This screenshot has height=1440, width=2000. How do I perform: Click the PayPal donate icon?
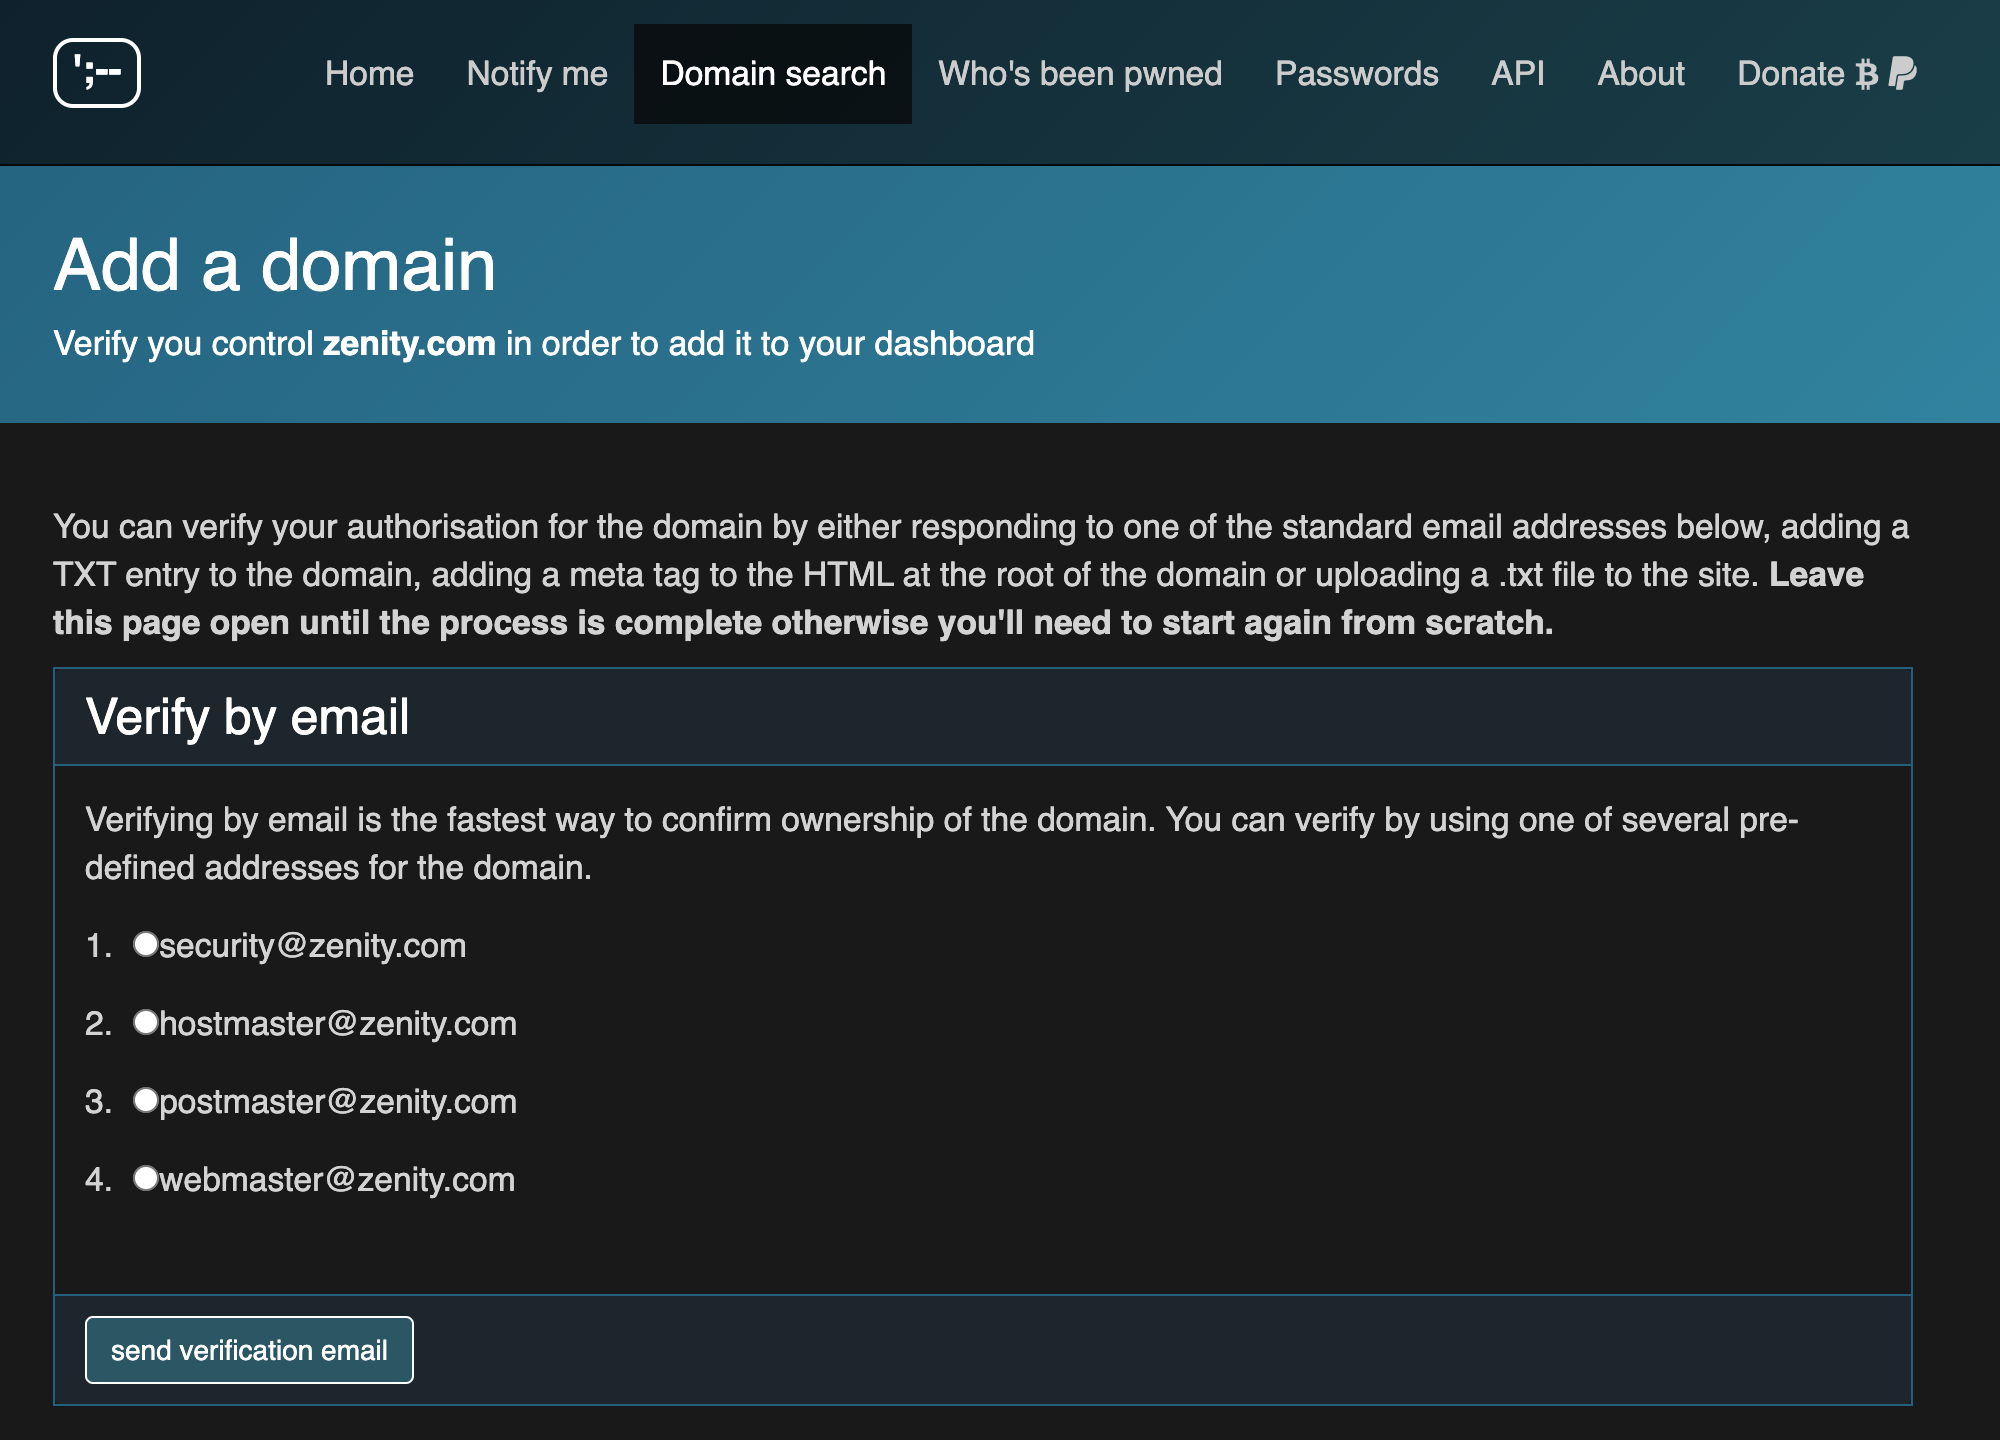click(x=1902, y=73)
